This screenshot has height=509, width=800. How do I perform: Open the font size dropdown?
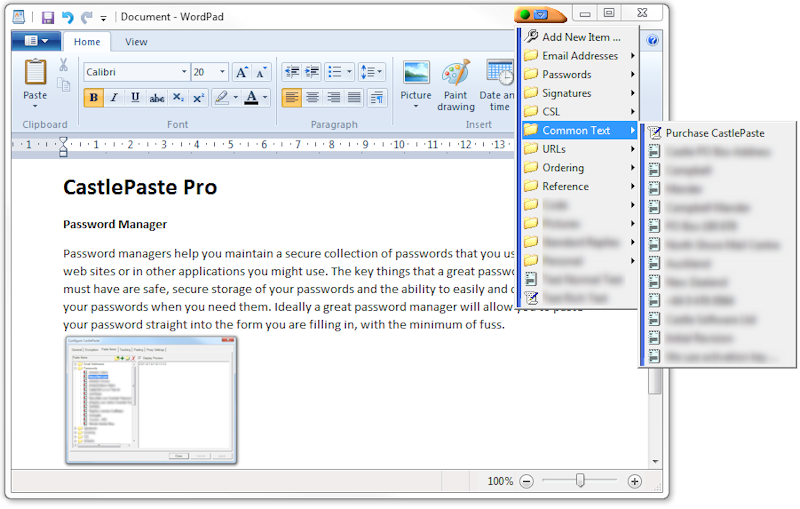click(223, 72)
